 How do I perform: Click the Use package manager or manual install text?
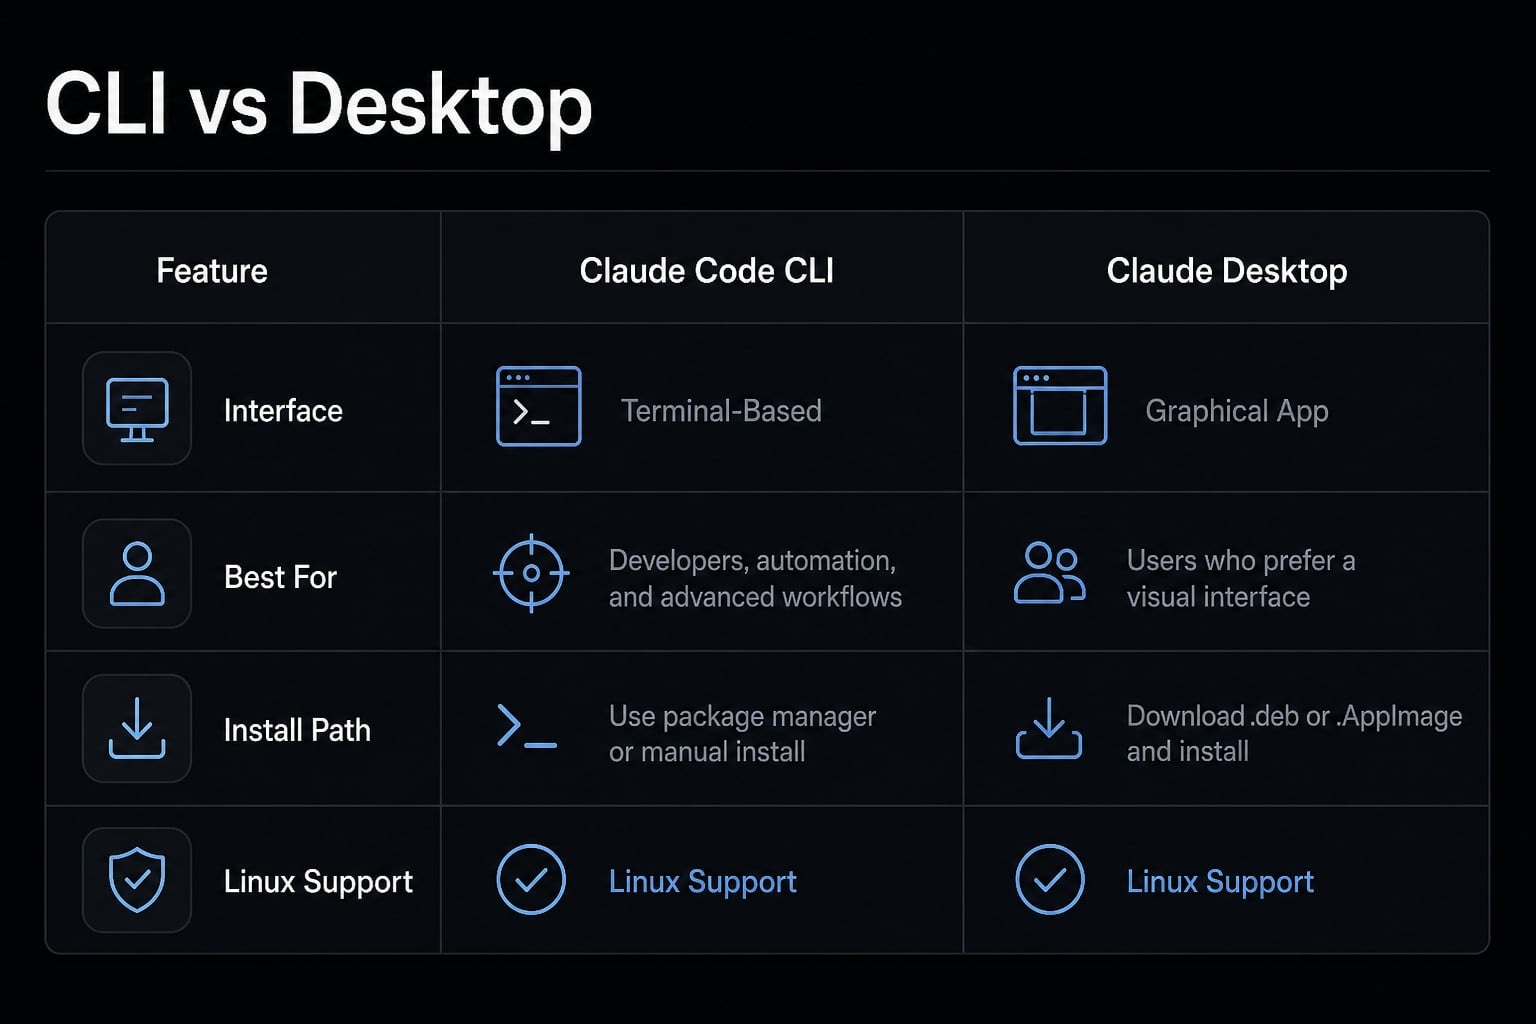point(742,734)
